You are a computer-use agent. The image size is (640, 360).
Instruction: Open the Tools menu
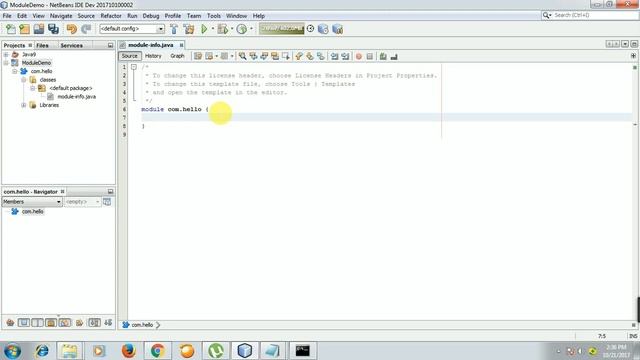(x=214, y=16)
